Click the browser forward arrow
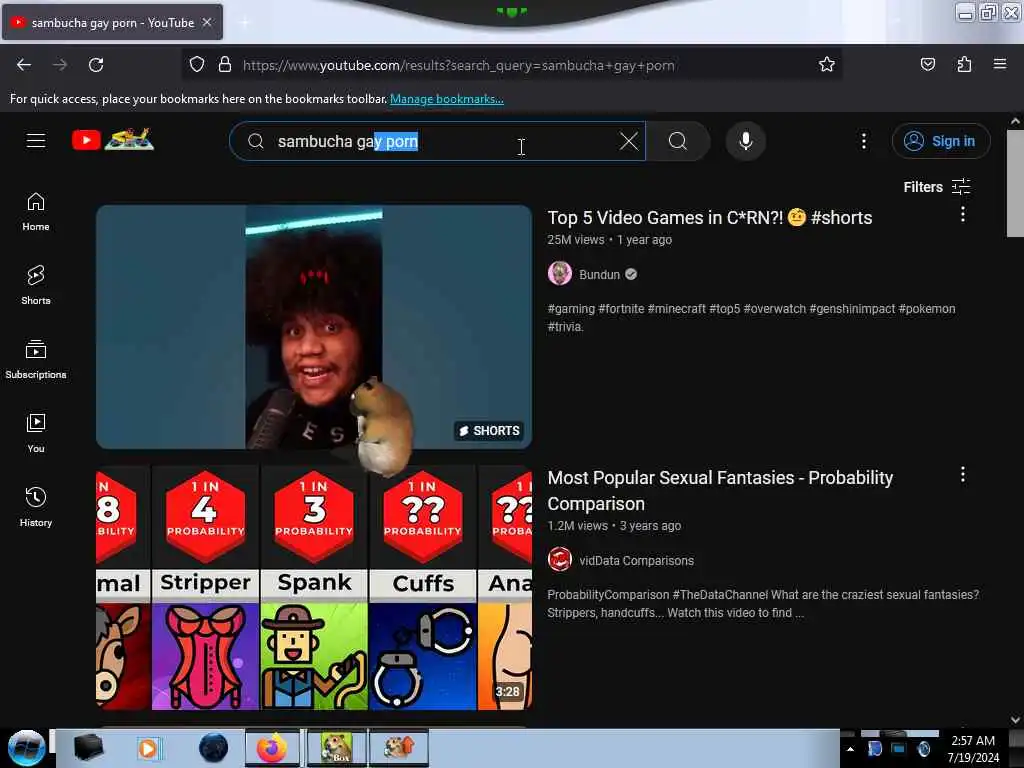The height and width of the screenshot is (768, 1024). [59, 65]
